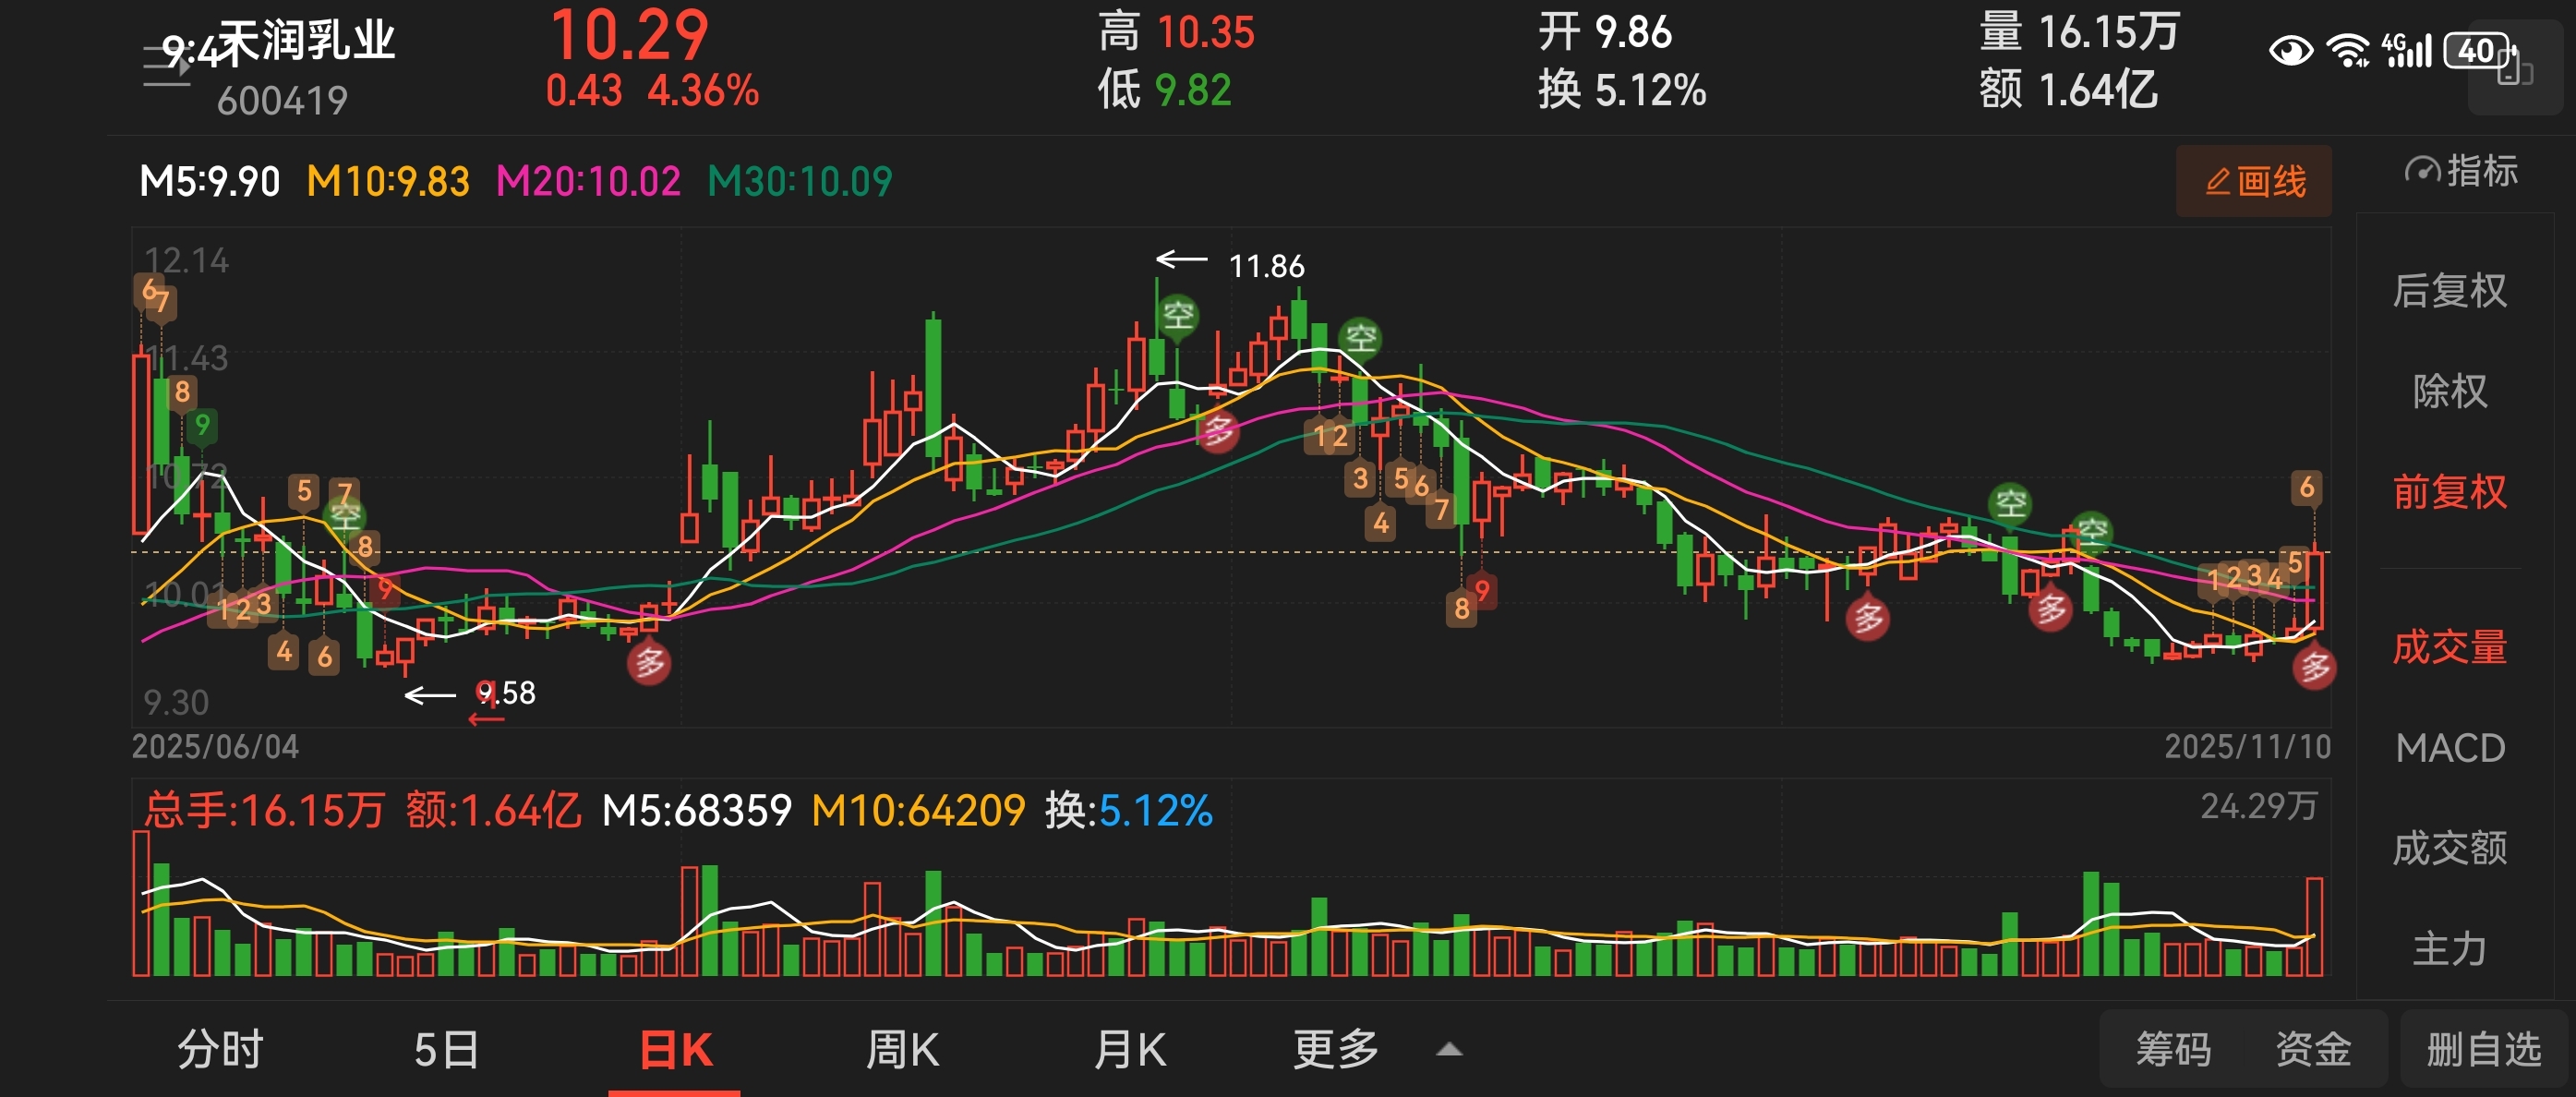Switch to the 周K tab
This screenshot has width=2576, height=1097.
pos(902,1050)
